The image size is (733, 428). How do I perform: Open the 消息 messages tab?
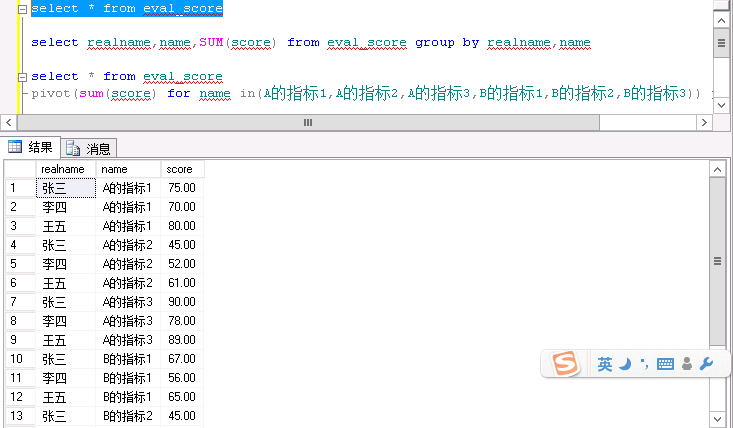(x=89, y=149)
